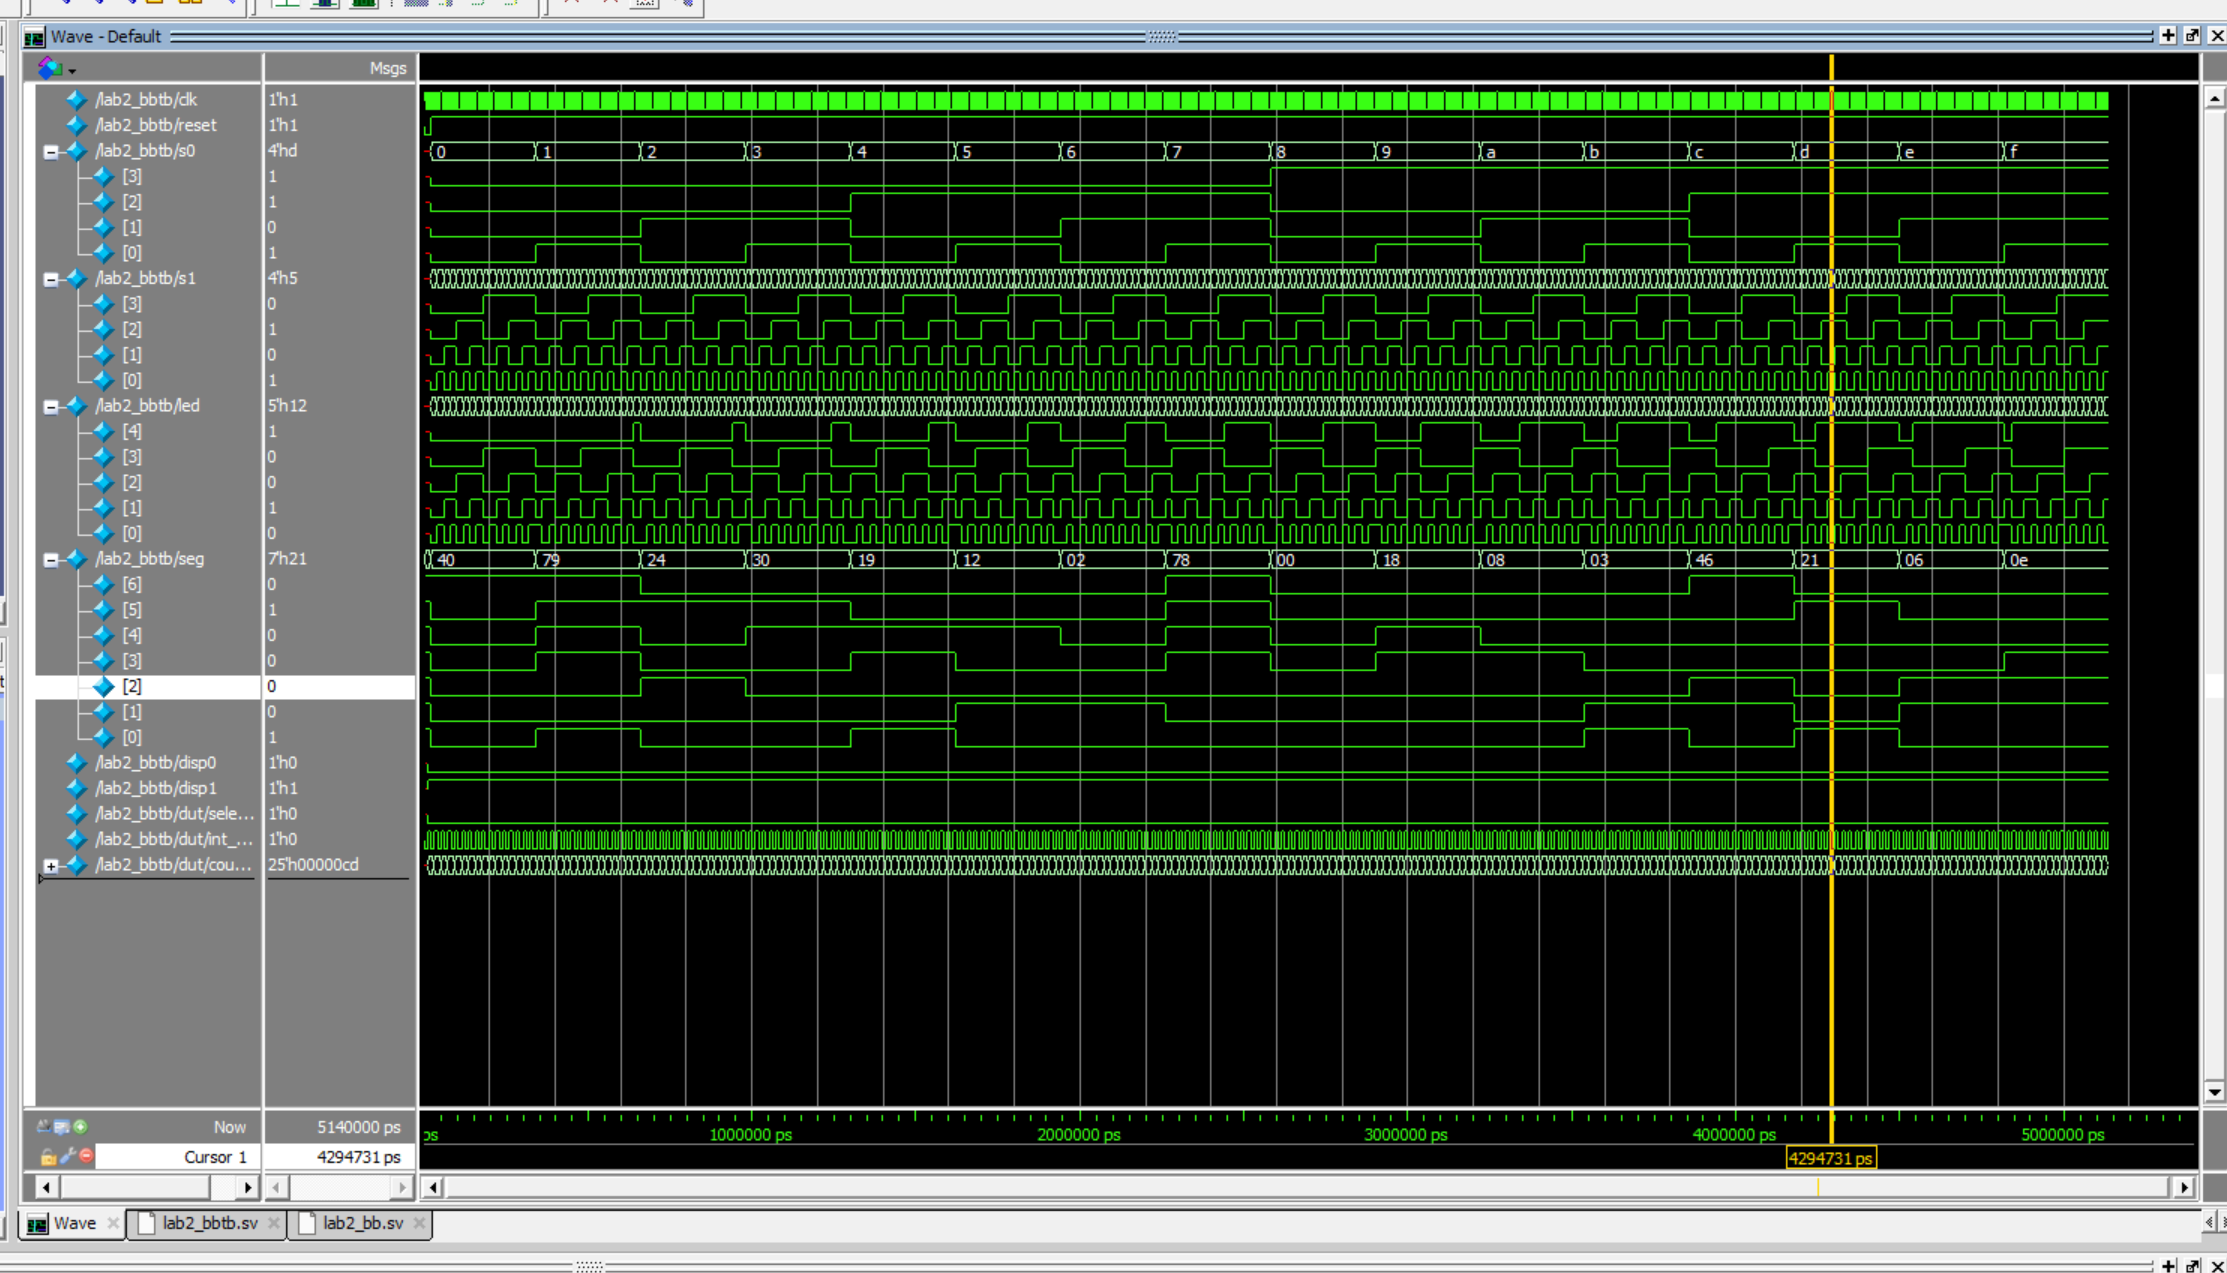The width and height of the screenshot is (2227, 1273).
Task: Click the edit grid and timeline icon
Action: 61,1126
